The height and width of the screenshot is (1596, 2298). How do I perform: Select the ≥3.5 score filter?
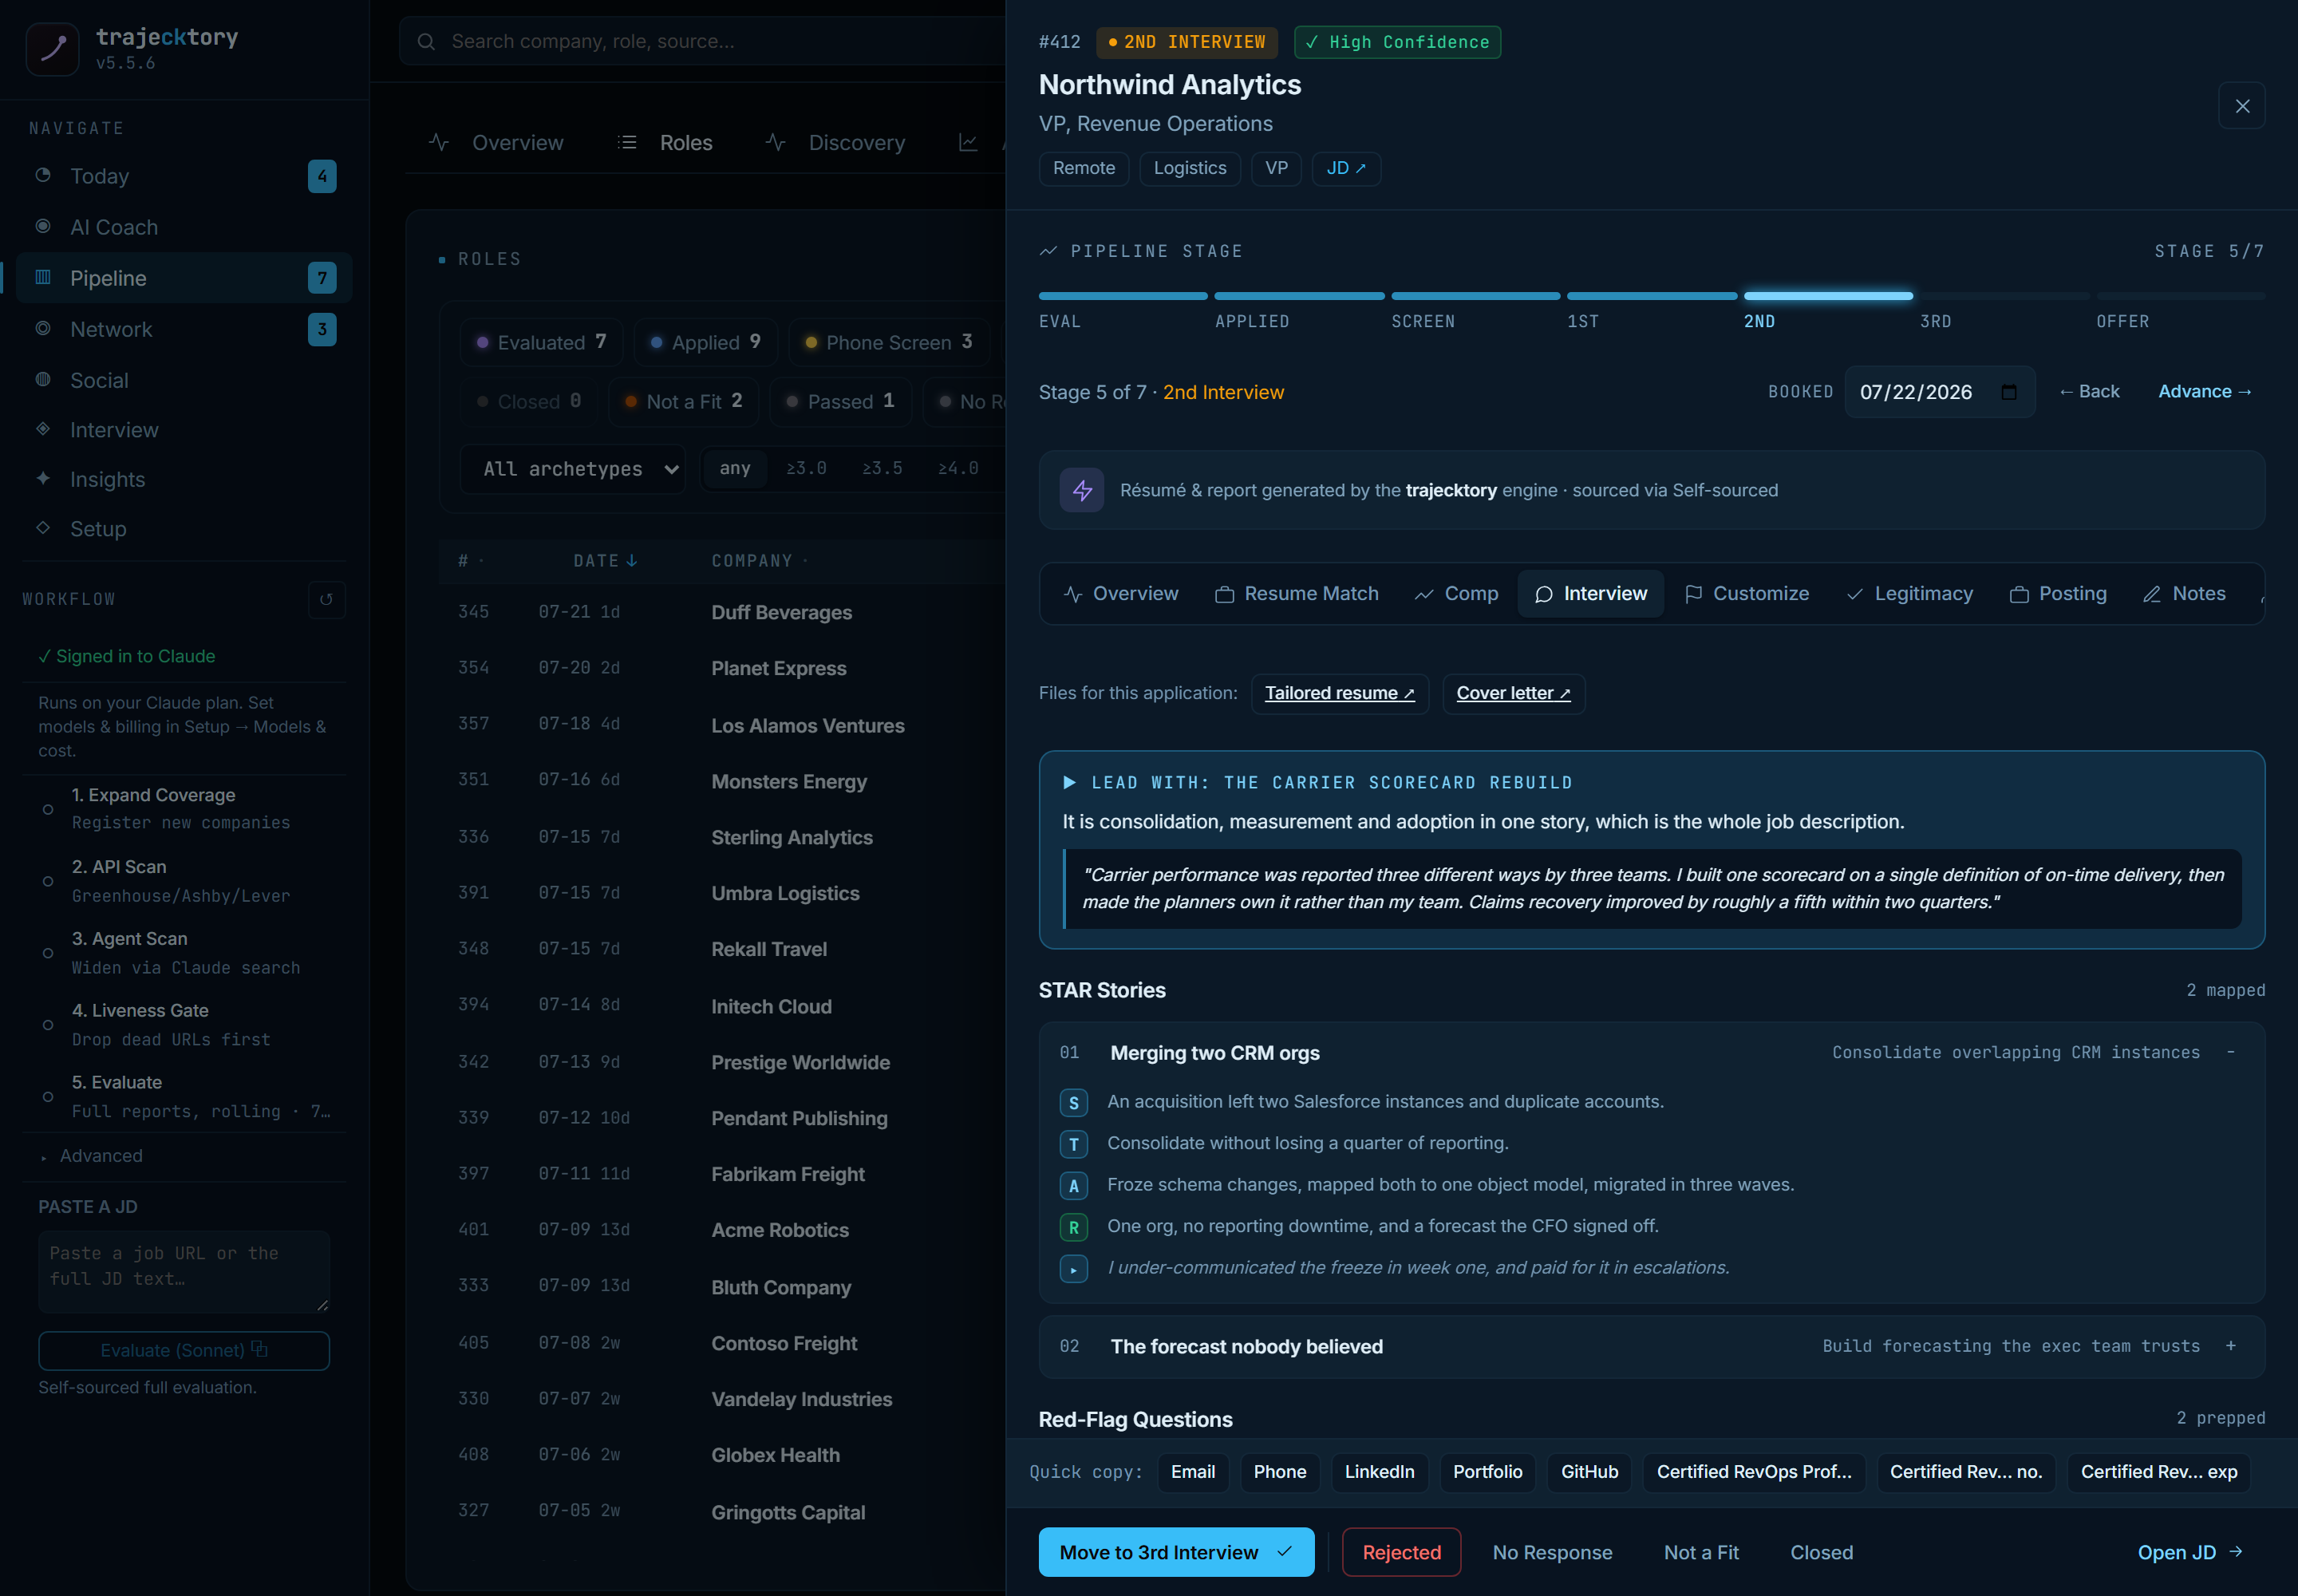[882, 468]
